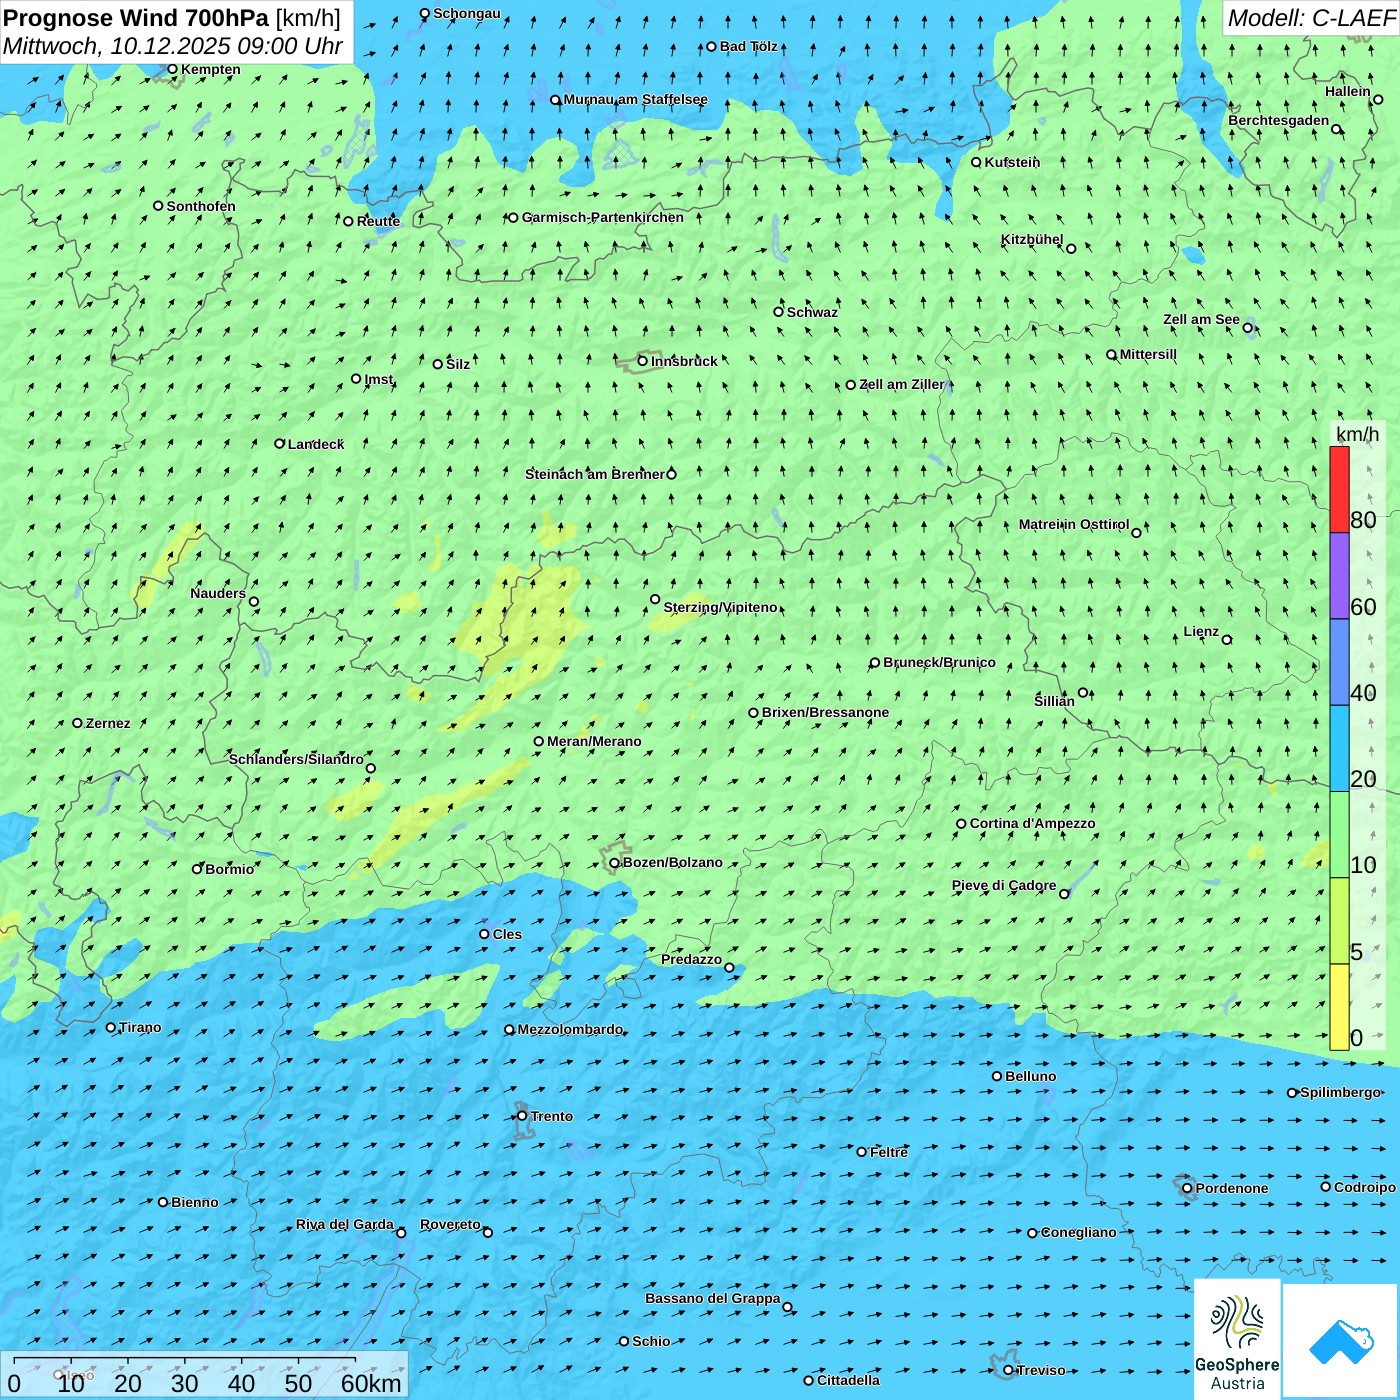
Task: Click the blue cloud logo at bottom right
Action: tap(1340, 1340)
